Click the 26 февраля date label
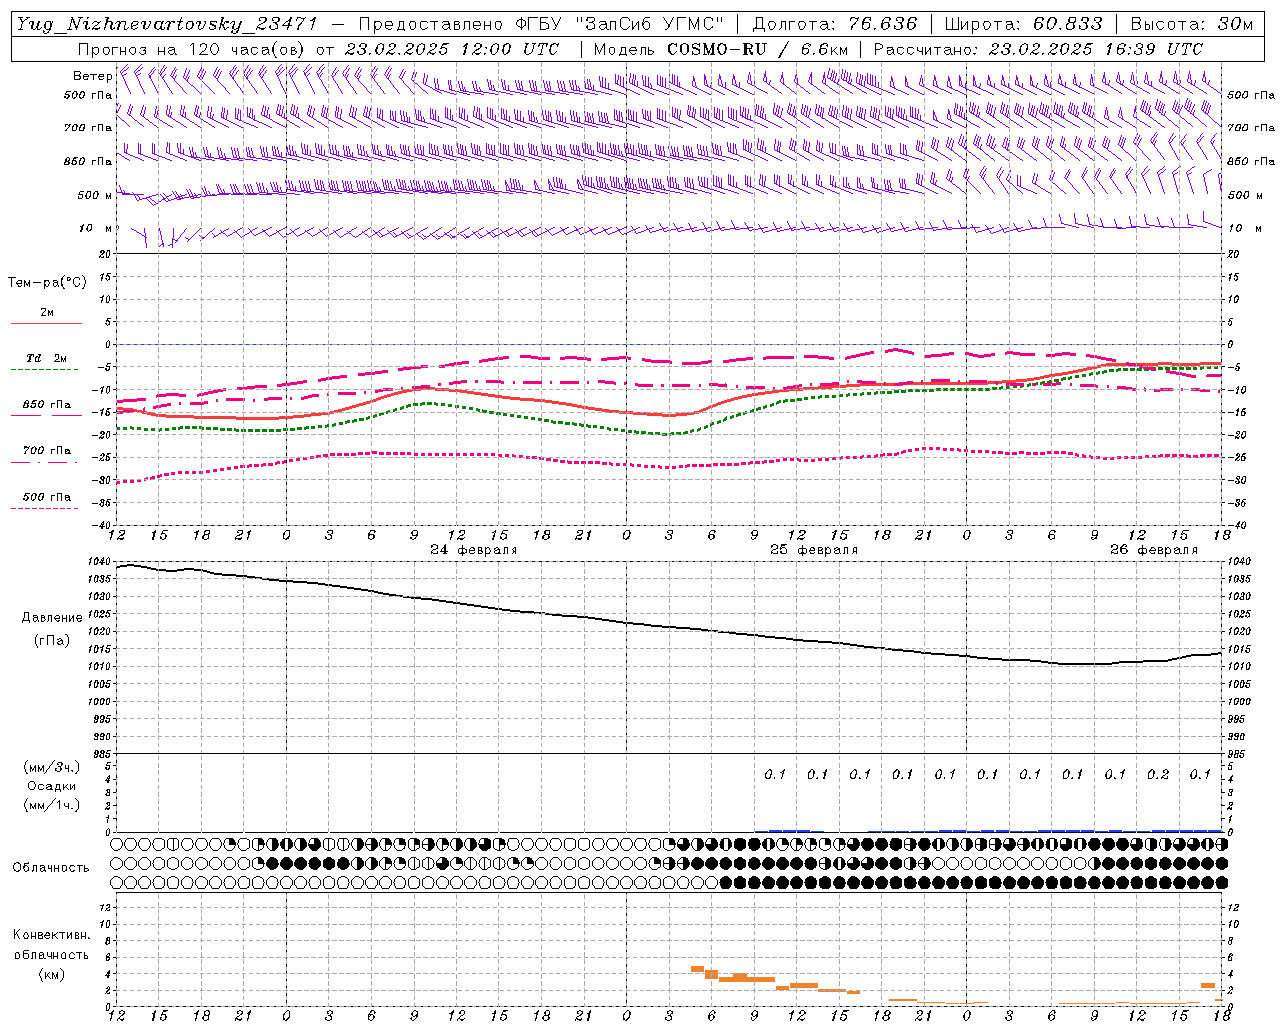The width and height of the screenshot is (1280, 1024). pos(1154,550)
